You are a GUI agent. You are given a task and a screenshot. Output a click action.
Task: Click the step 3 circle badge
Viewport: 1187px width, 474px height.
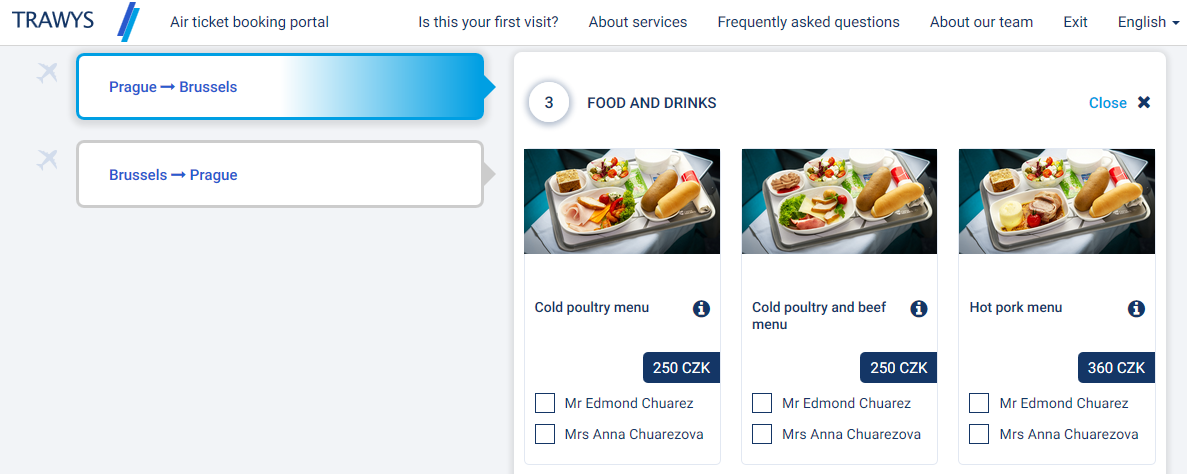[549, 103]
